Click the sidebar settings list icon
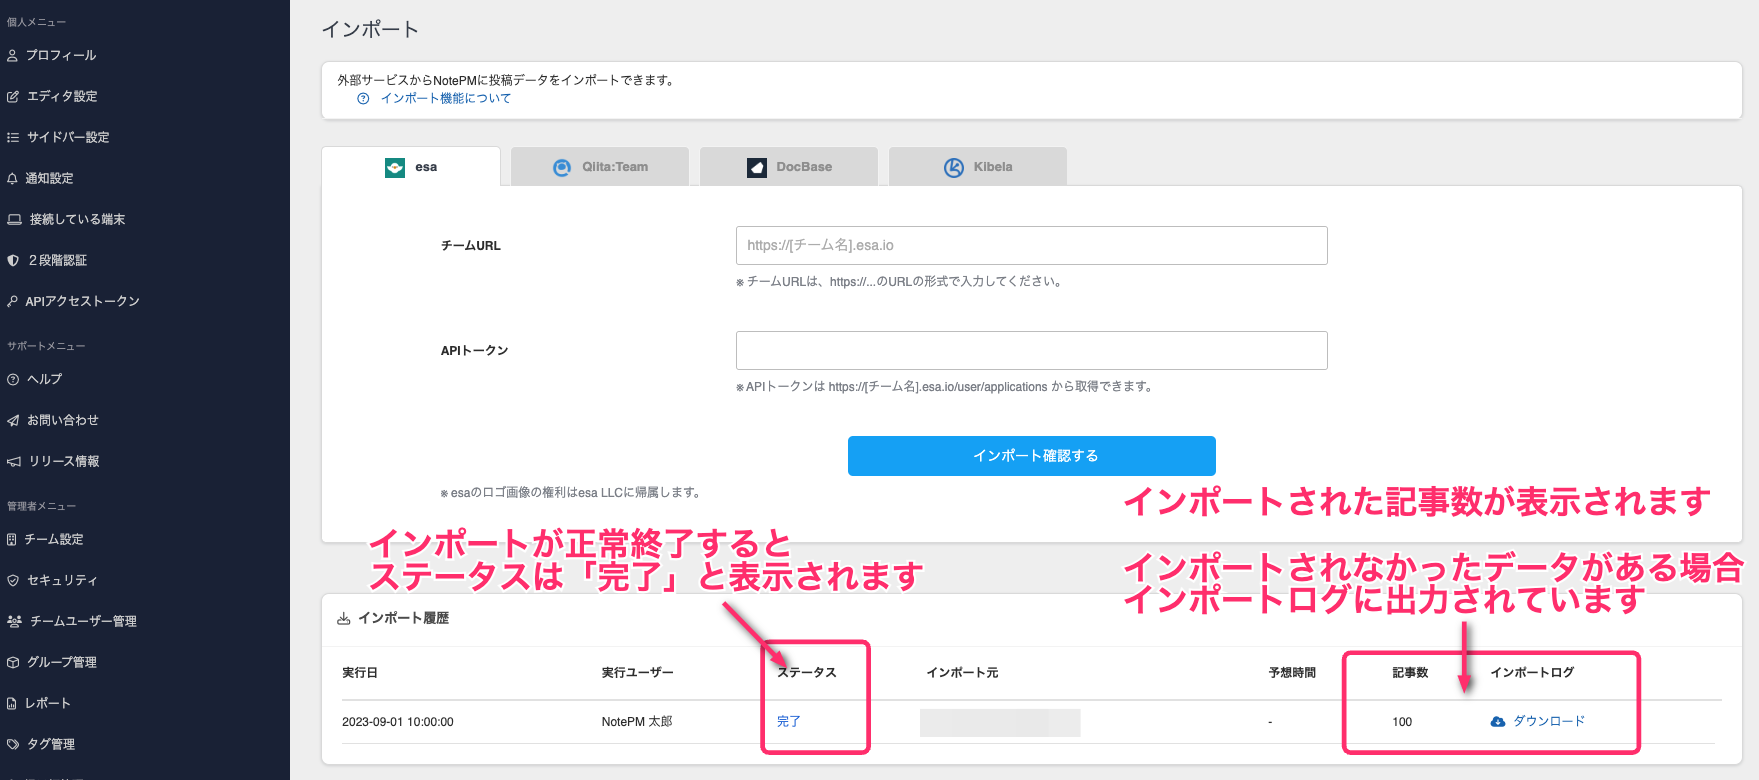Image resolution: width=1759 pixels, height=780 pixels. click(12, 137)
